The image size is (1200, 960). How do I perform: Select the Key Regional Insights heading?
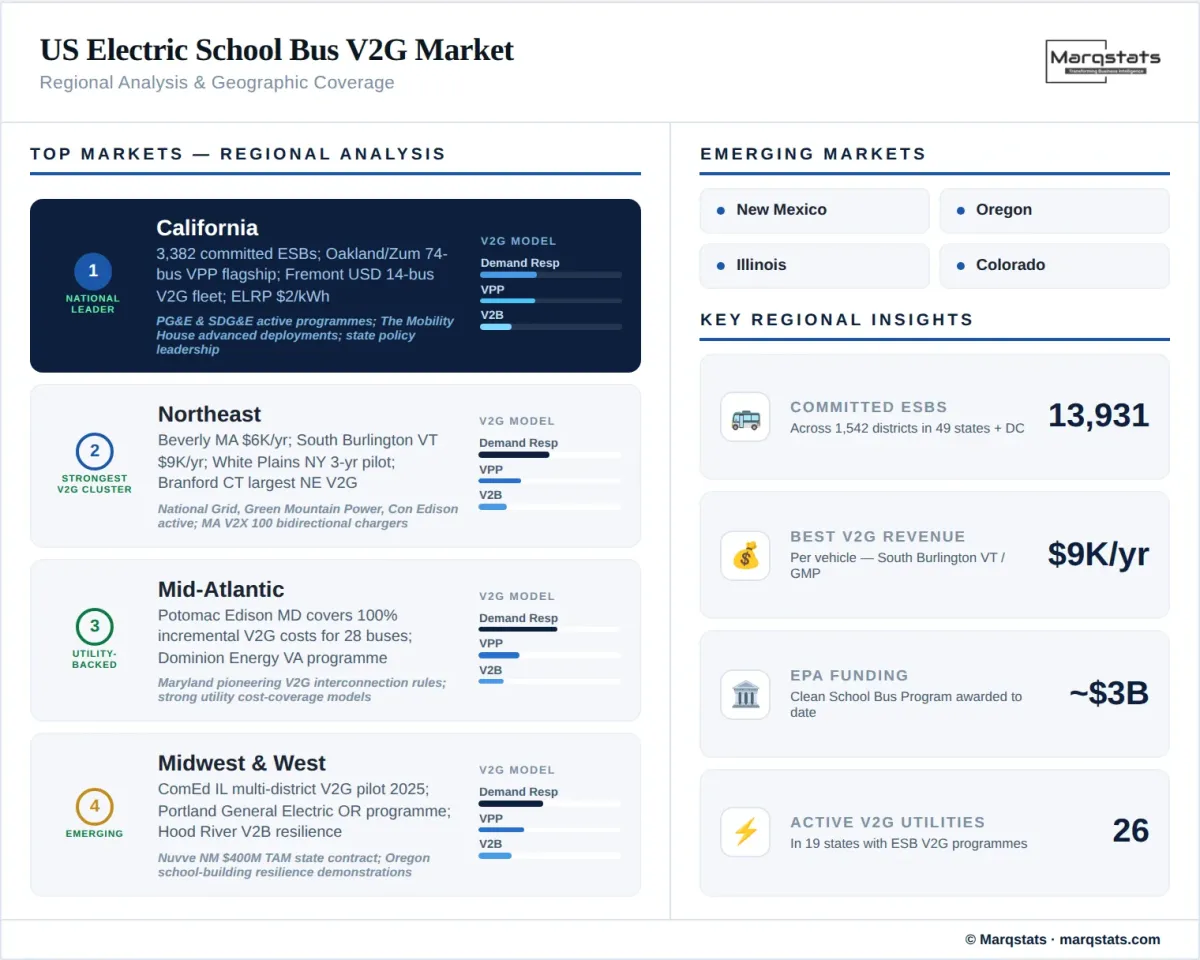coord(835,319)
